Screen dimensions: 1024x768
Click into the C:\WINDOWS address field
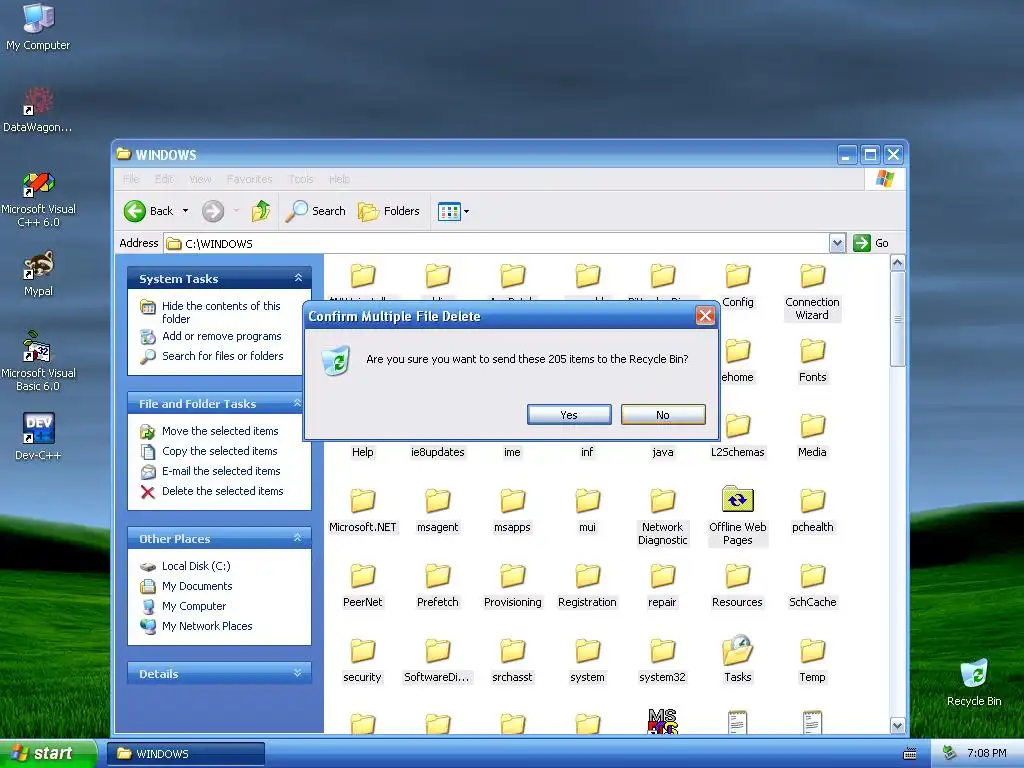[496, 244]
